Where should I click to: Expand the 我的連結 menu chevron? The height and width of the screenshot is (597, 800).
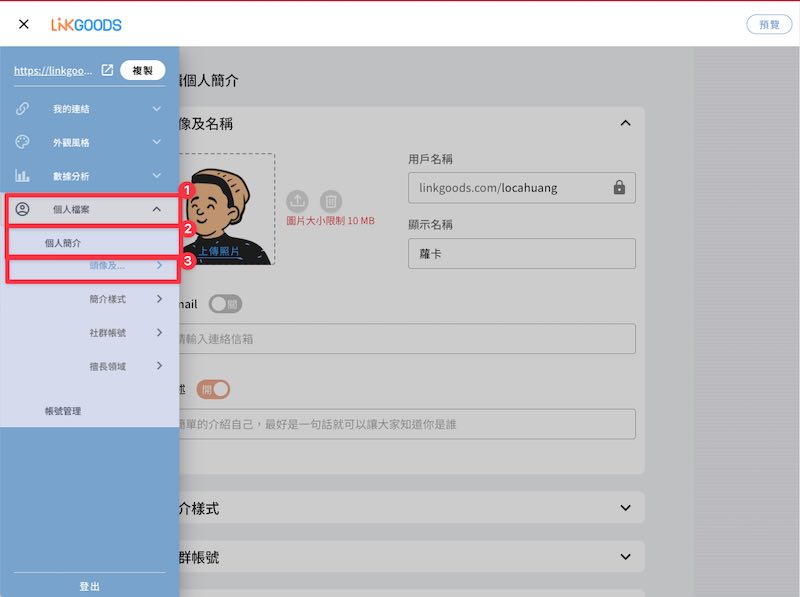coord(157,108)
